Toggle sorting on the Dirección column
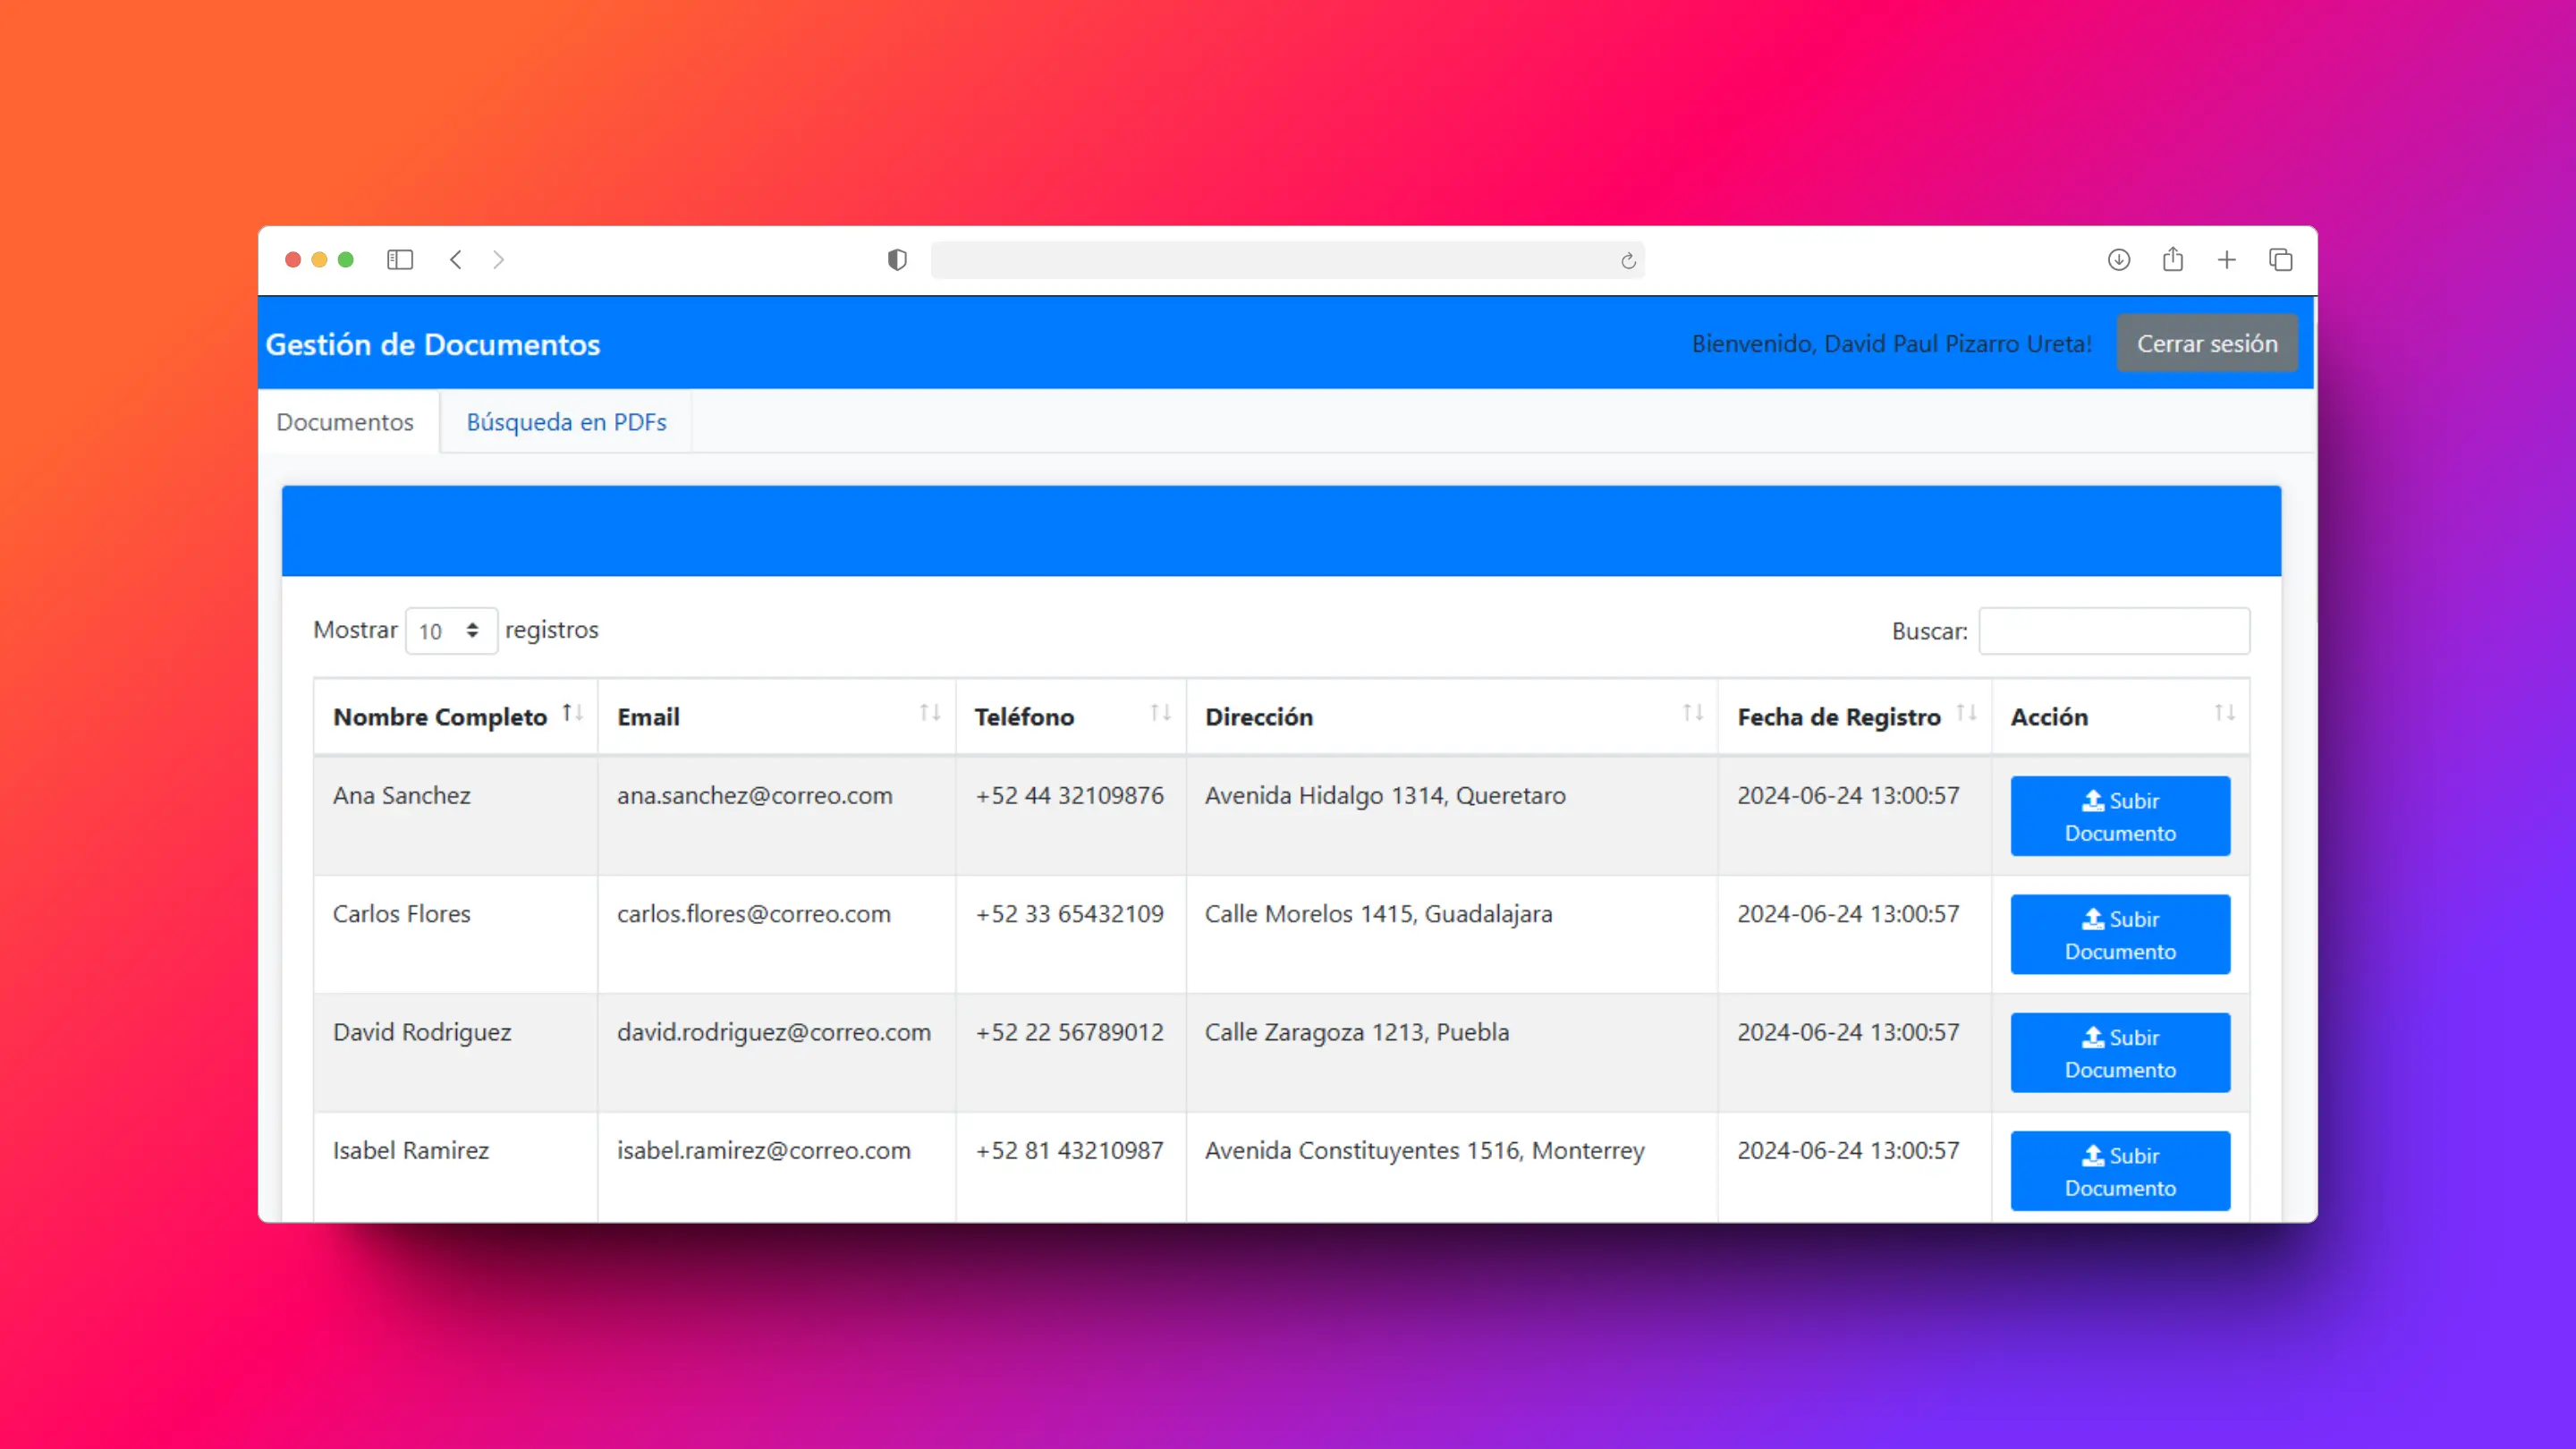Screen dimensions: 2576x1449 1692,714
